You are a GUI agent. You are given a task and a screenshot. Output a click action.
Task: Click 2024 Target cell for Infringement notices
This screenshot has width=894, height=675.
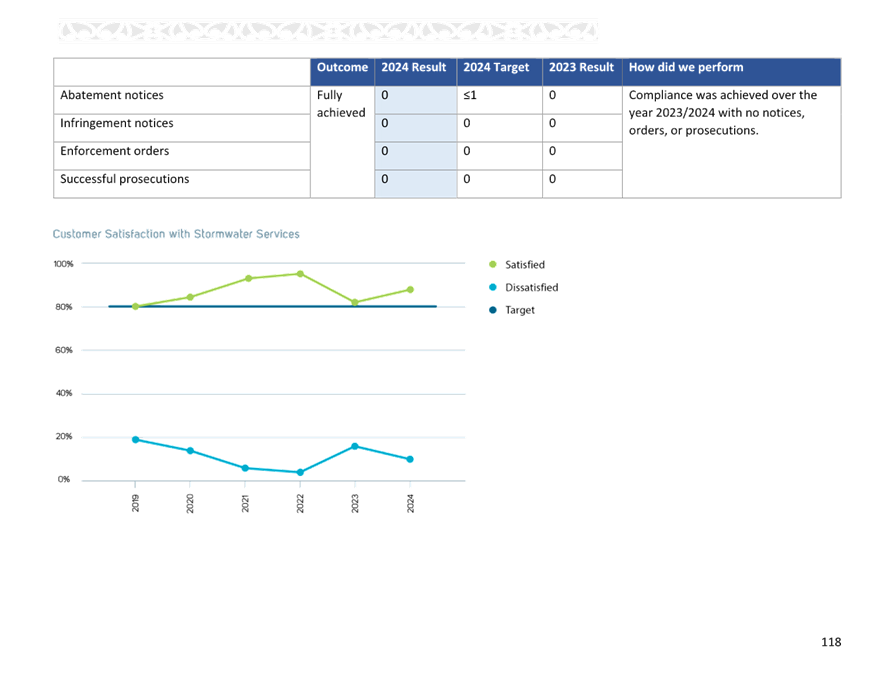pyautogui.click(x=499, y=128)
